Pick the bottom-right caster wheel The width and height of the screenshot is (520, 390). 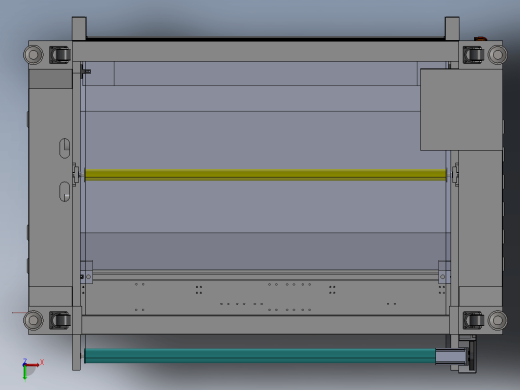pos(473,320)
